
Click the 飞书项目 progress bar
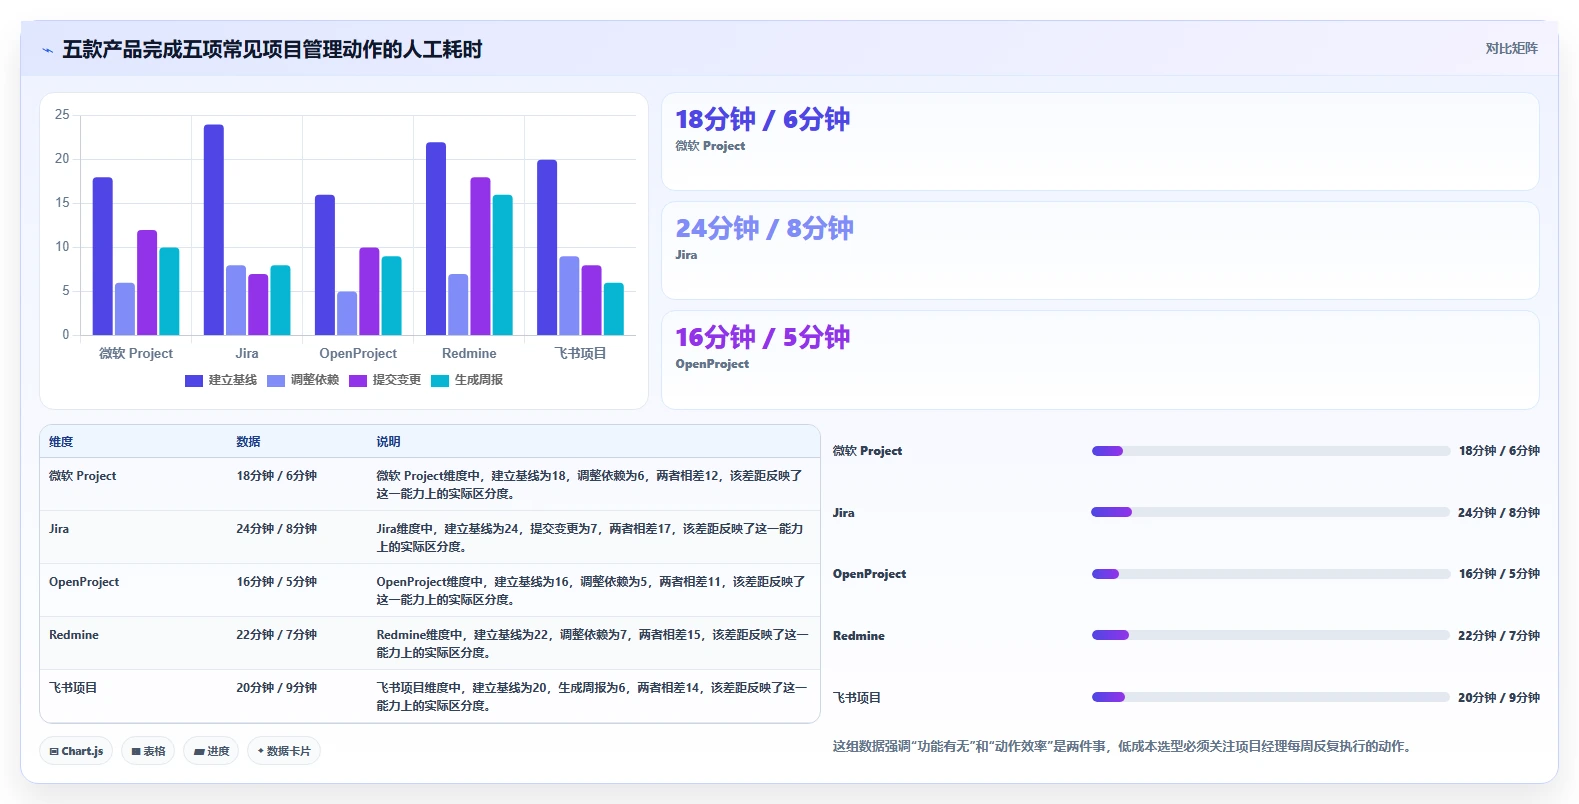pyautogui.click(x=1270, y=697)
